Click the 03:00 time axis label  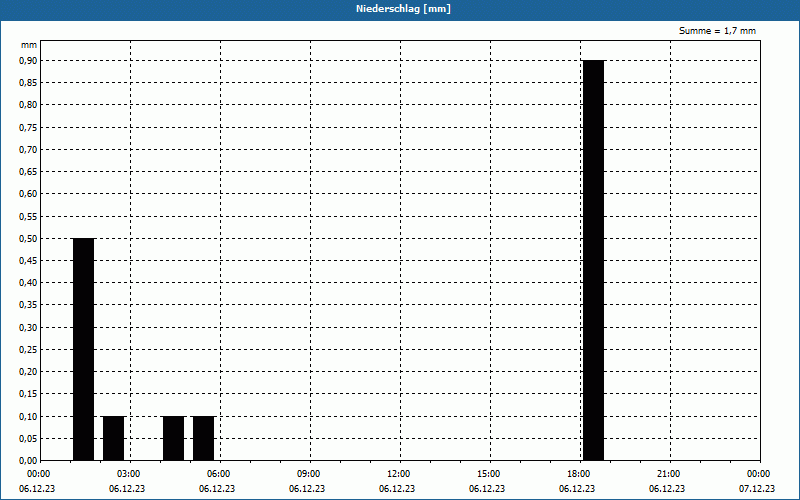129,474
